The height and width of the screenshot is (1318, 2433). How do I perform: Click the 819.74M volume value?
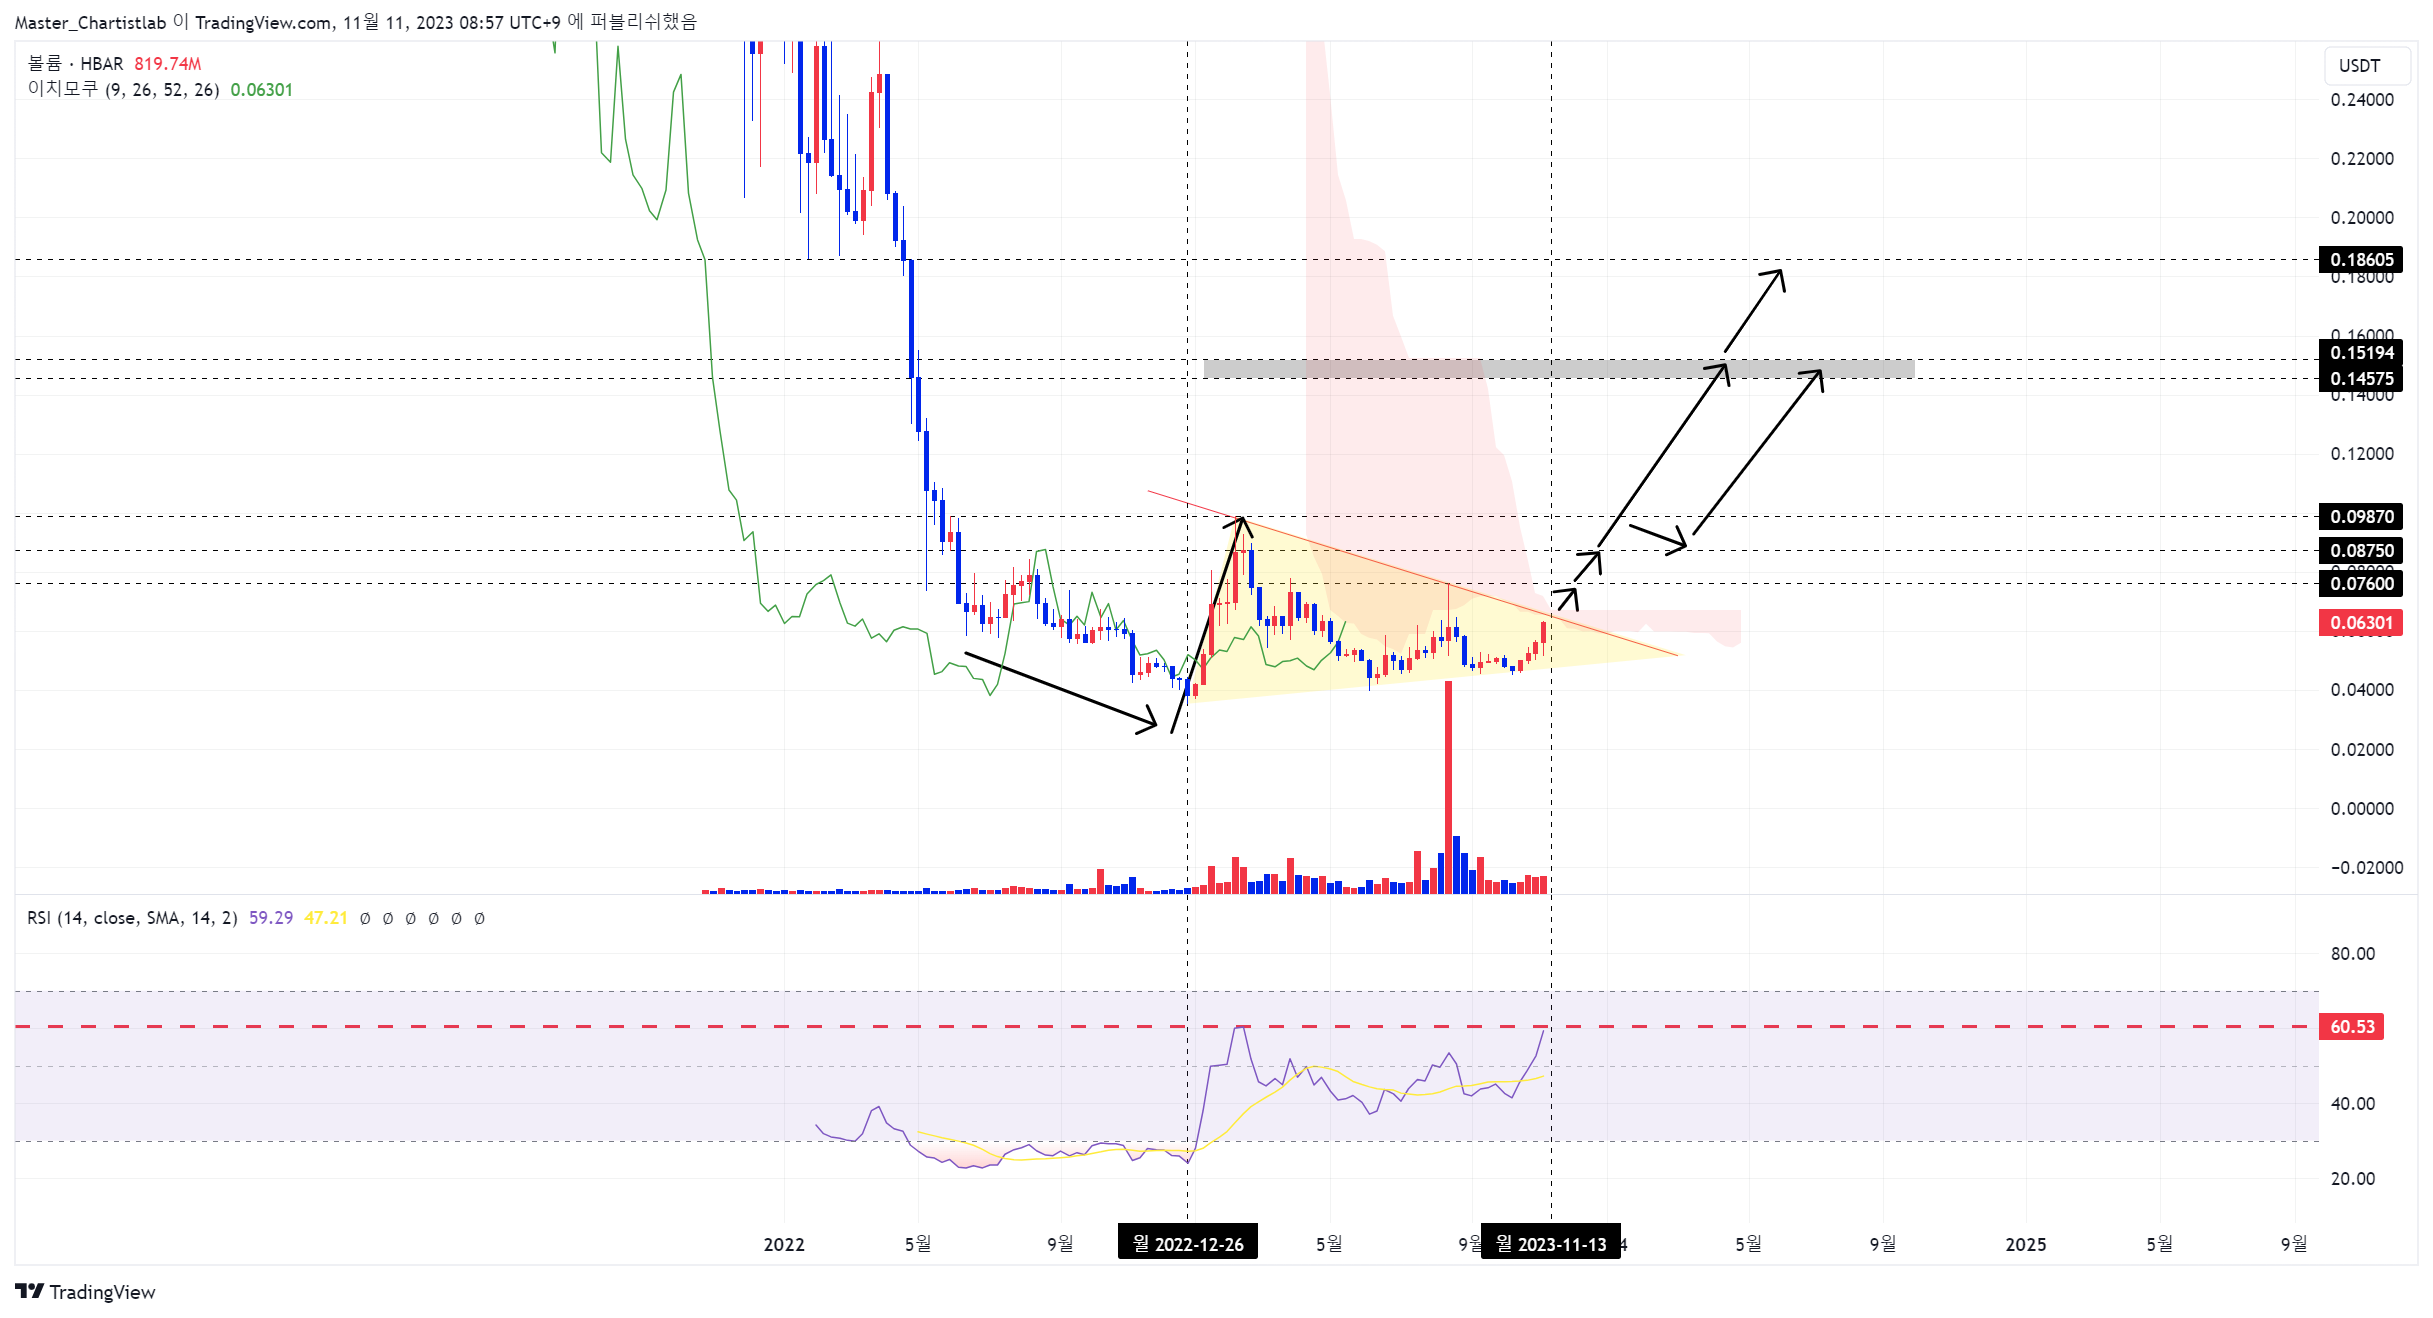click(x=168, y=63)
